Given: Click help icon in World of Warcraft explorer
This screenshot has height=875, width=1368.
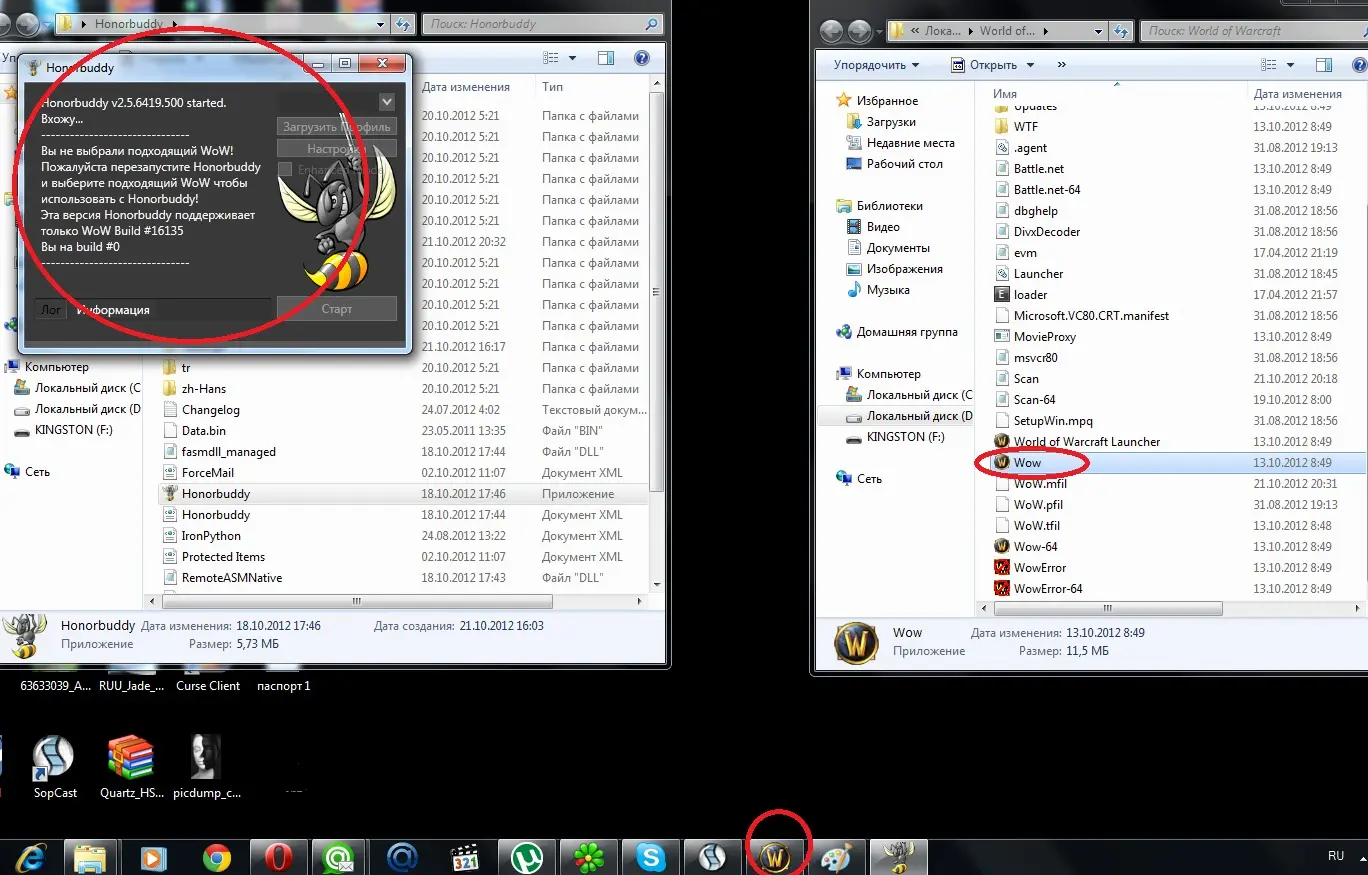Looking at the screenshot, I should 1358,65.
